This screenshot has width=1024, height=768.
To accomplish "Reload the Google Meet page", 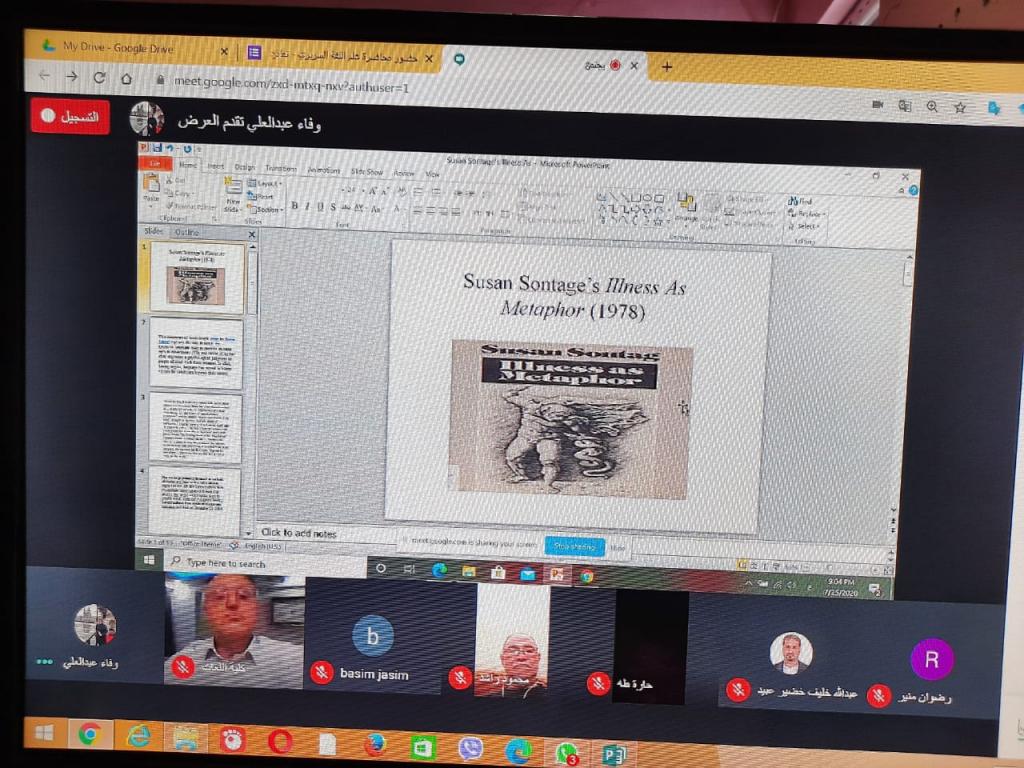I will tap(99, 77).
